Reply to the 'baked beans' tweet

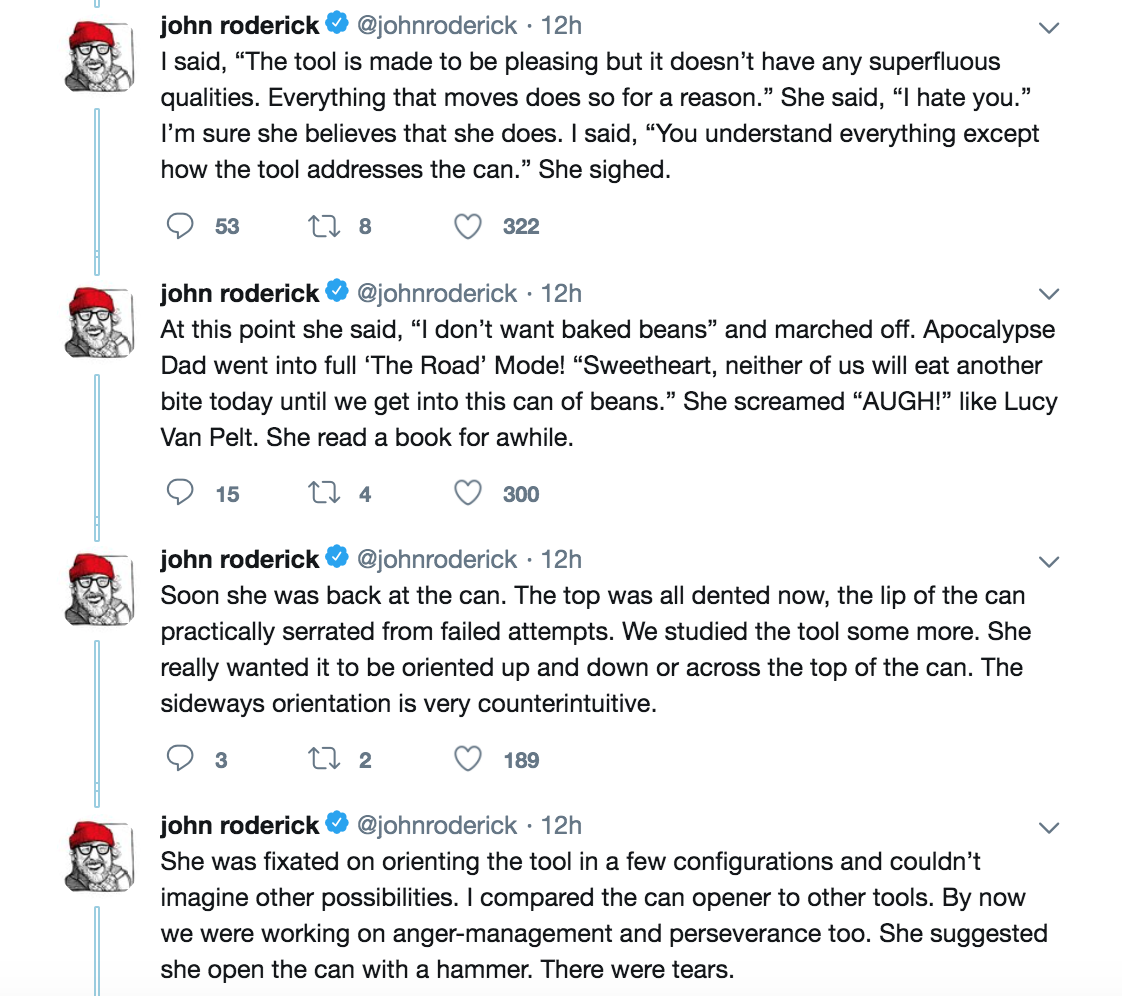tap(180, 493)
